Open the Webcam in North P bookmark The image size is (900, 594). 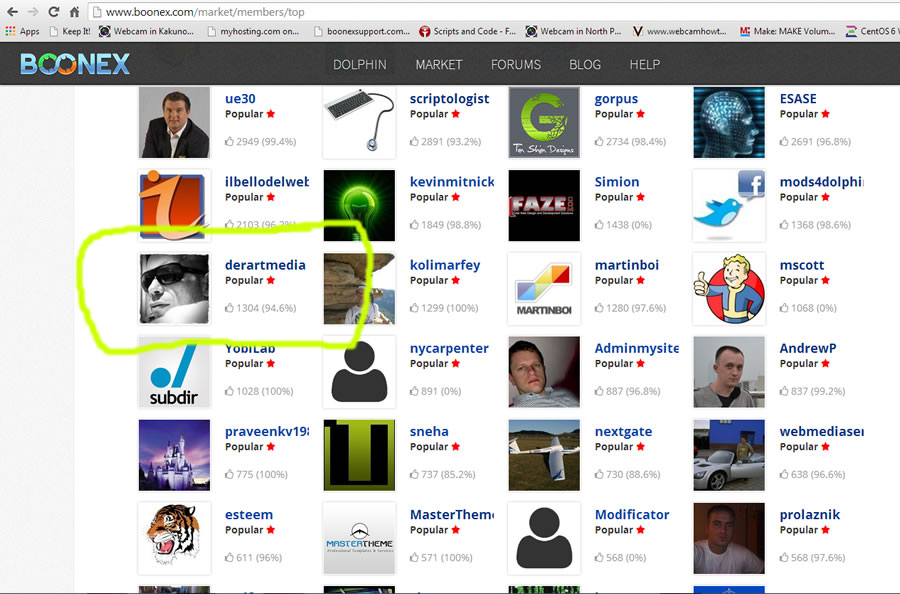pos(573,31)
